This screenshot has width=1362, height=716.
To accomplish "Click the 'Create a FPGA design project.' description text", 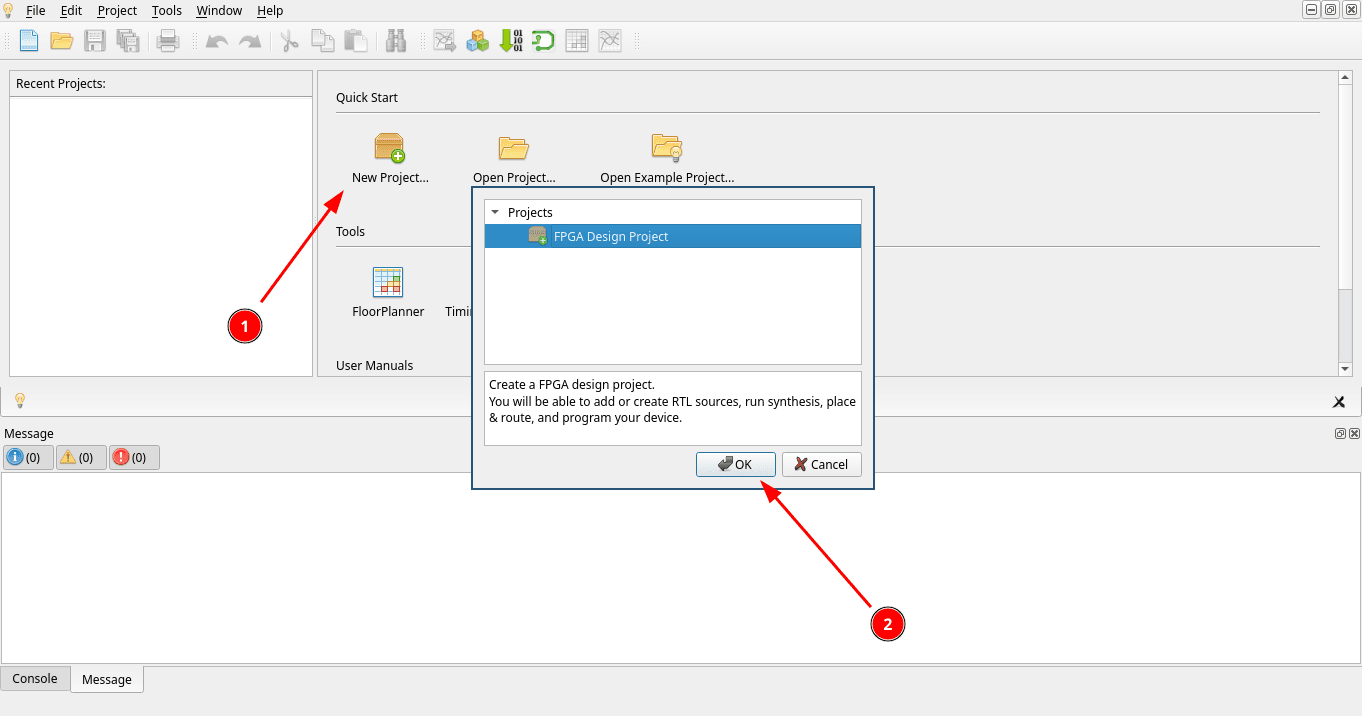I will (x=571, y=384).
